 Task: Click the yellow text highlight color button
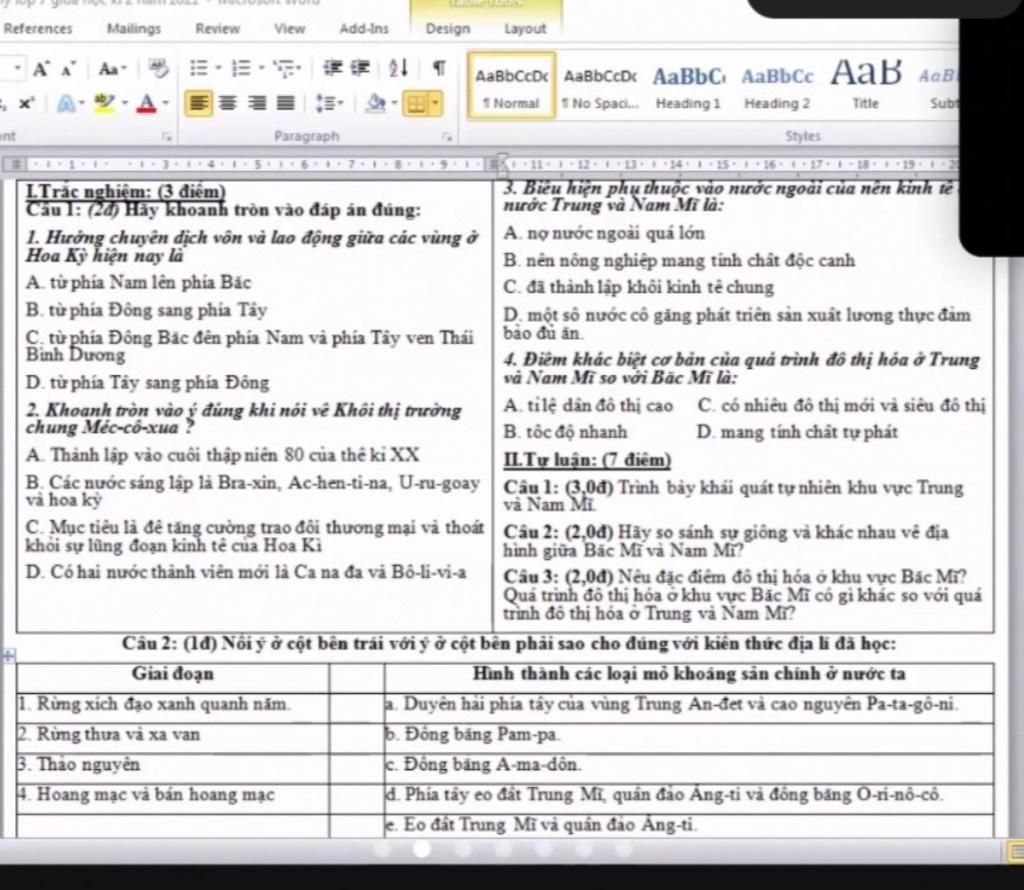click(102, 102)
